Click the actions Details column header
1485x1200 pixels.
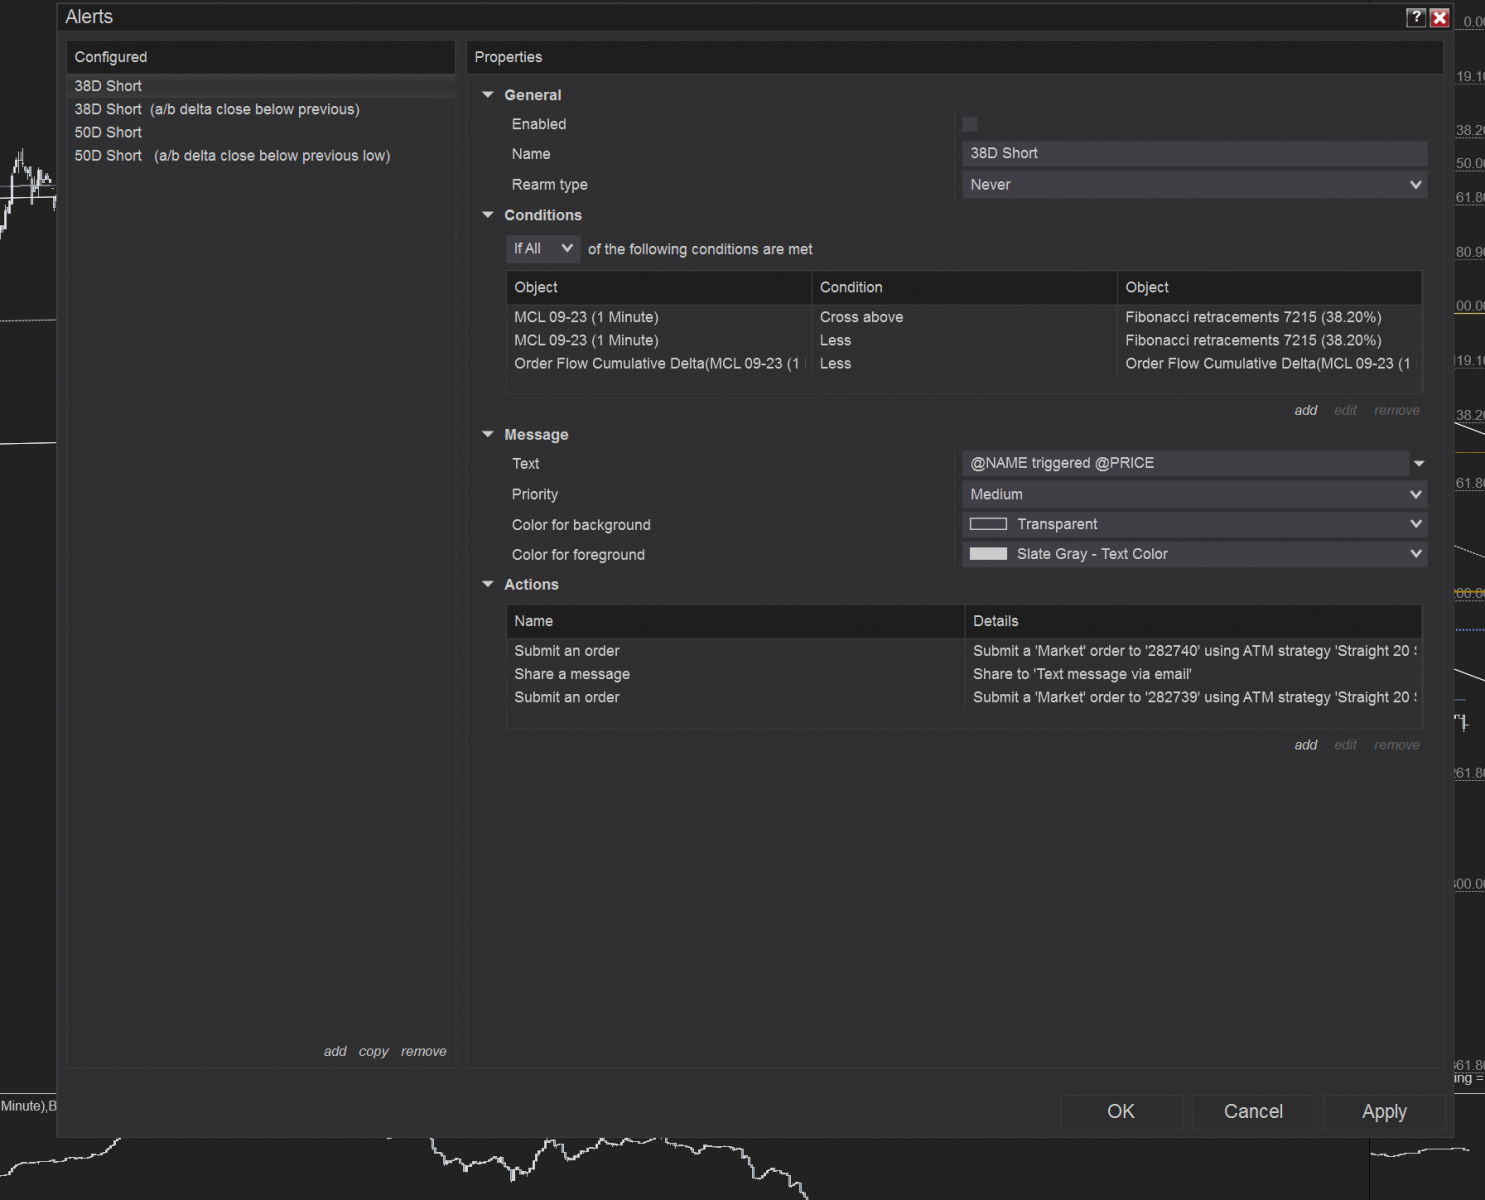click(1193, 621)
